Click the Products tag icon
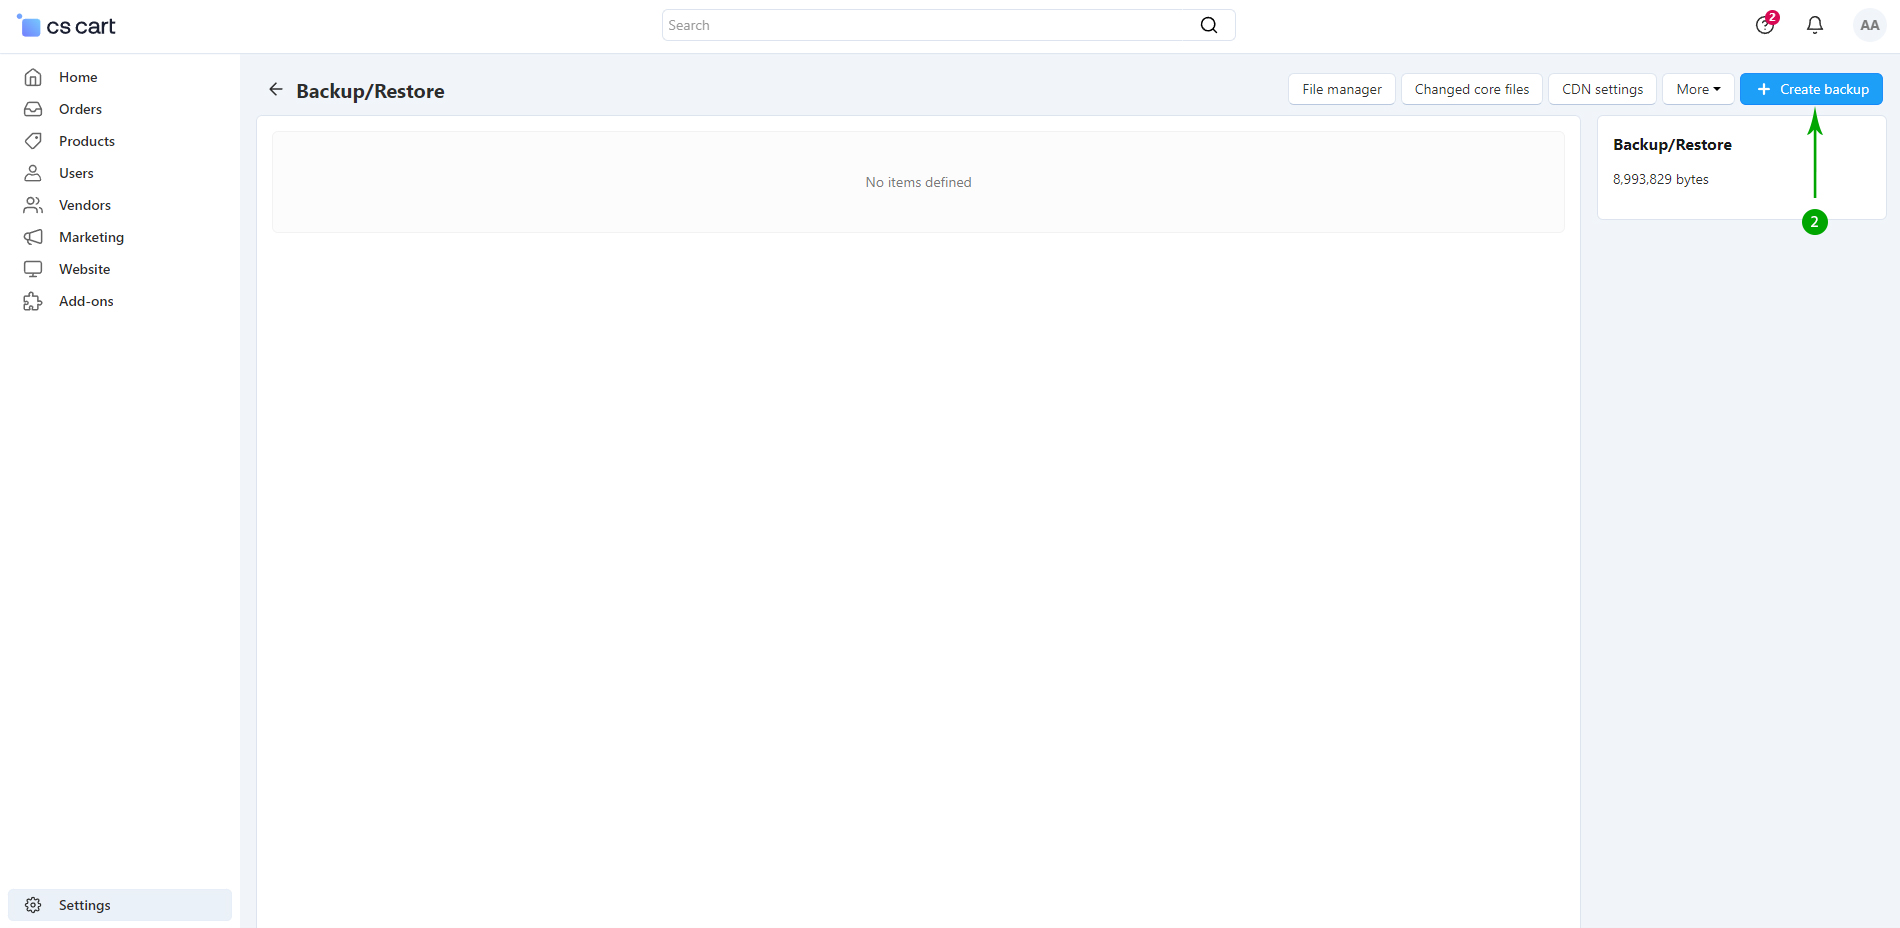 (x=33, y=141)
